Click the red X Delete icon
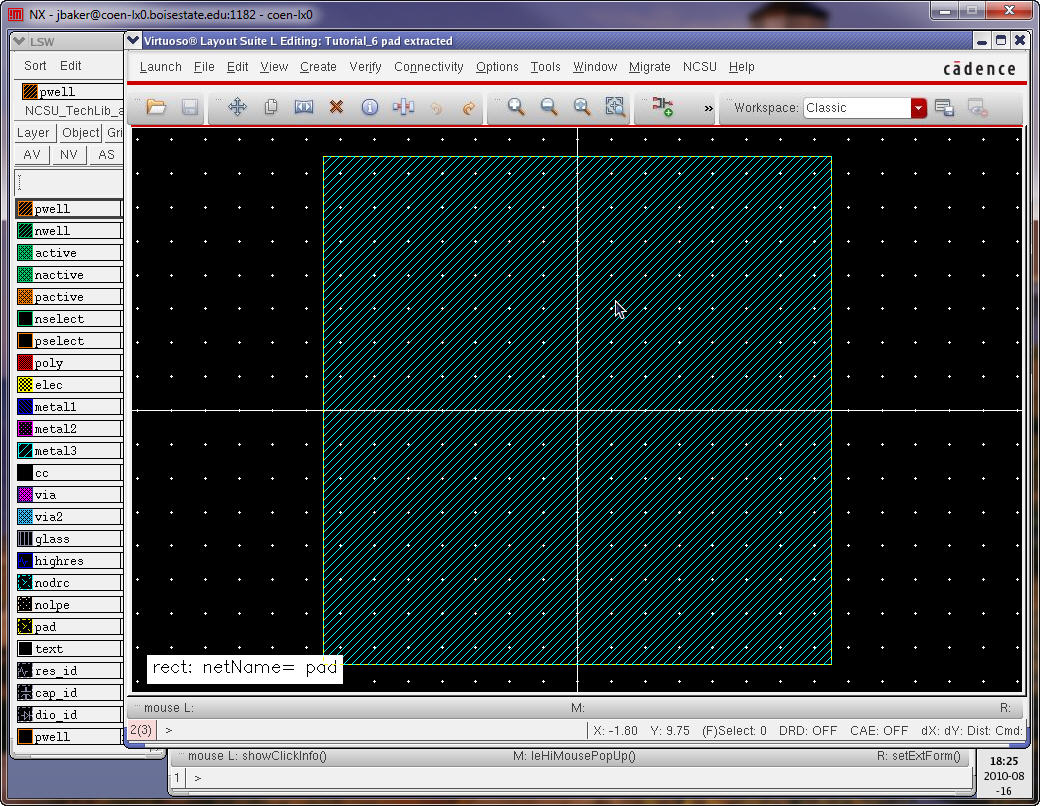Viewport: 1040px width, 806px height. pyautogui.click(x=336, y=107)
